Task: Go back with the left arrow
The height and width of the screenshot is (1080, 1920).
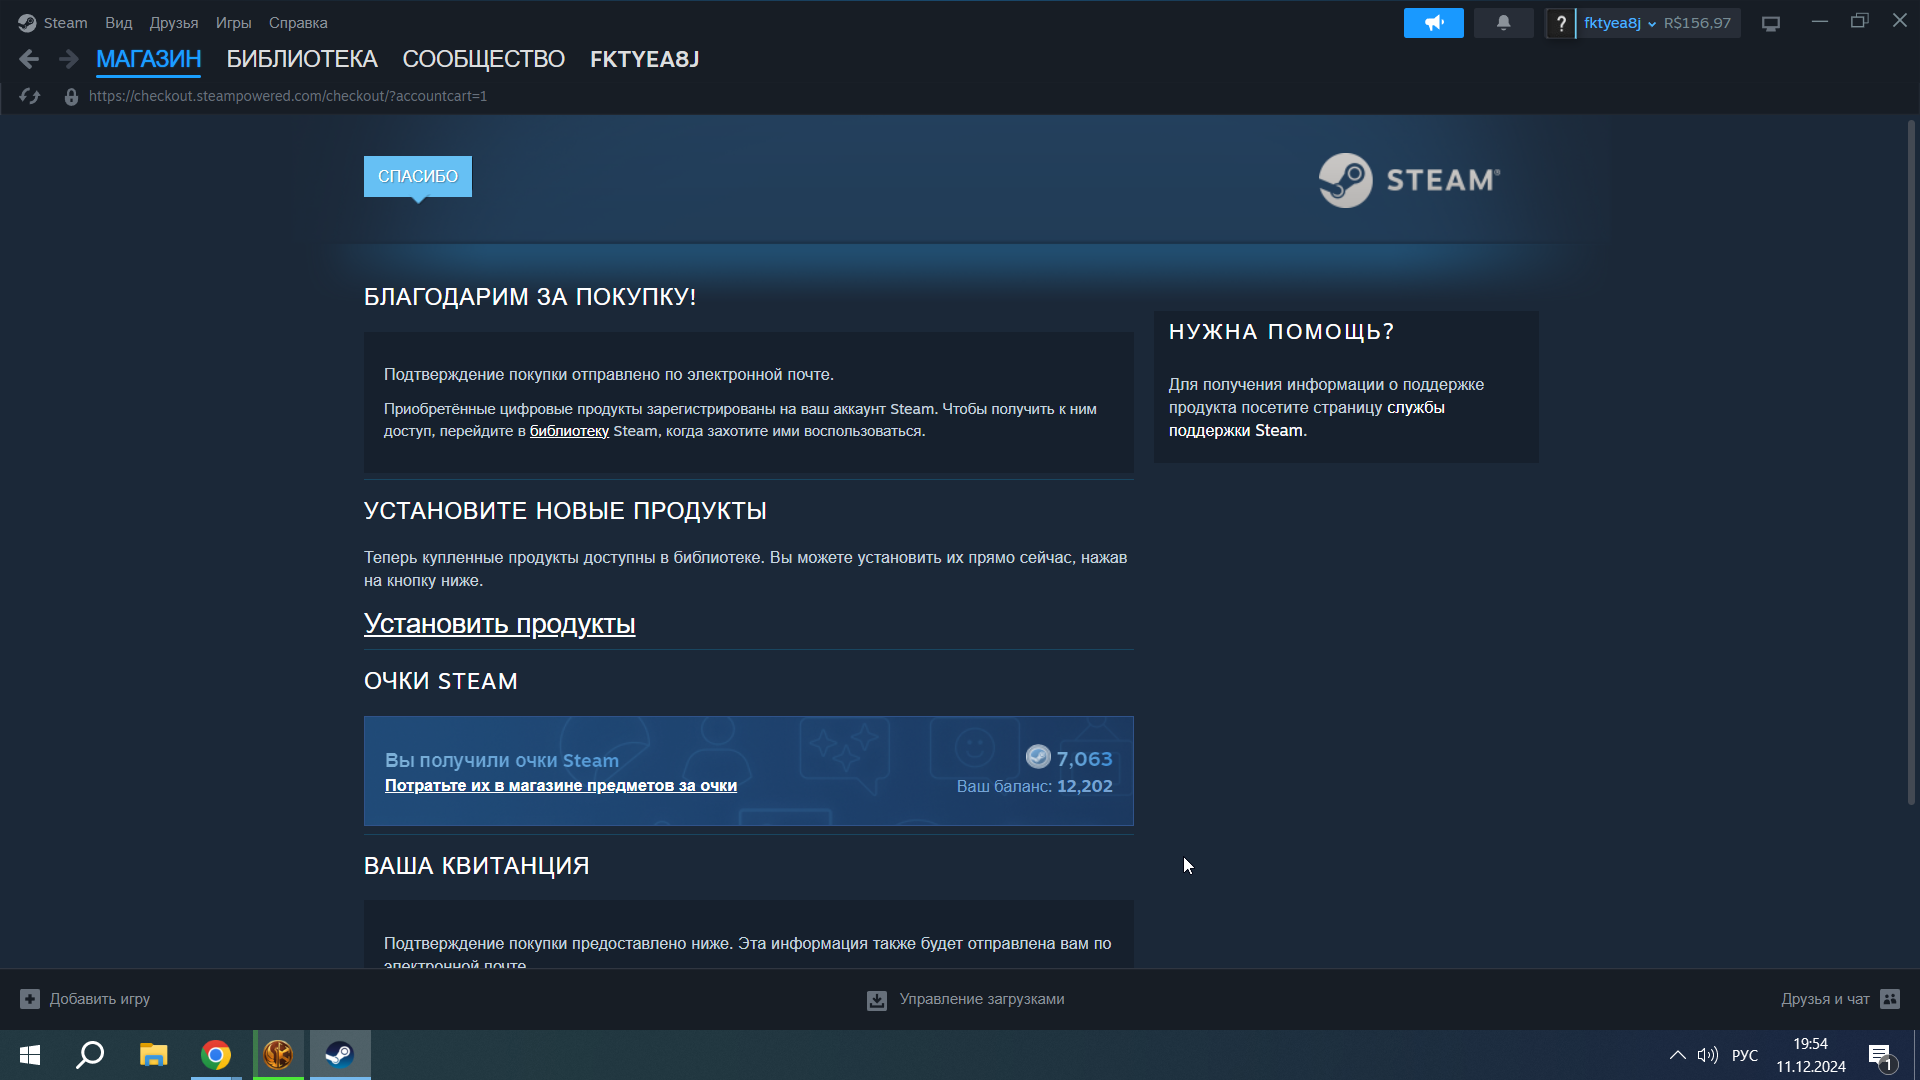Action: (29, 60)
